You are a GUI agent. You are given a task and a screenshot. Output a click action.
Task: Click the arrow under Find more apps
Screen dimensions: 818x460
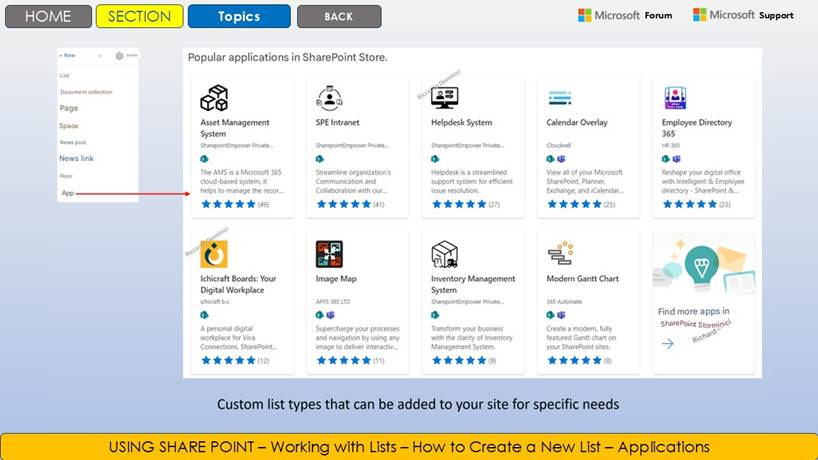click(667, 344)
